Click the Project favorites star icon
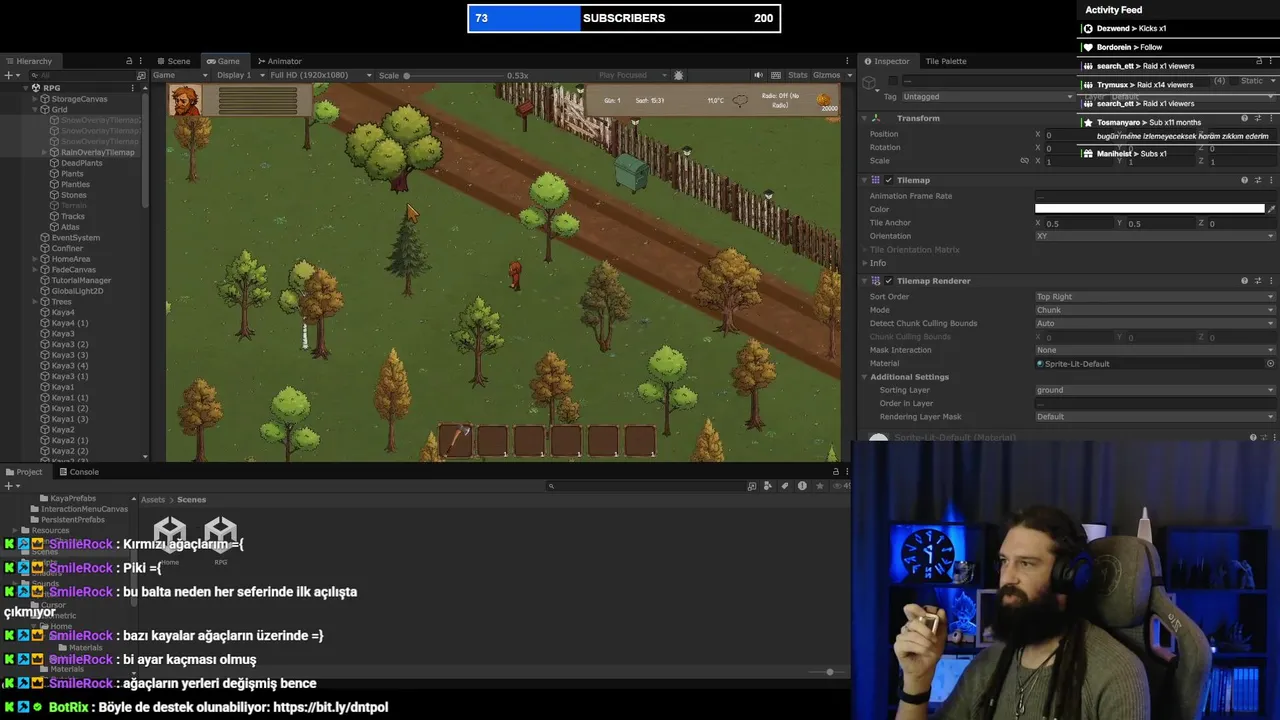 pos(818,486)
